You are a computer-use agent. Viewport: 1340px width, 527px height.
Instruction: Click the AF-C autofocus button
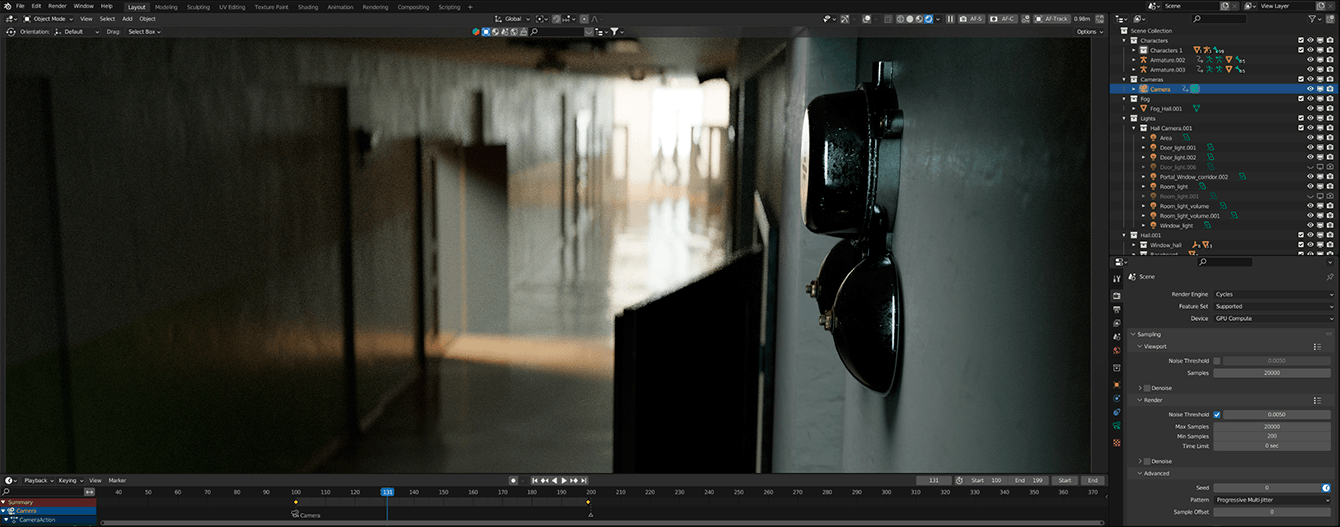1005,19
